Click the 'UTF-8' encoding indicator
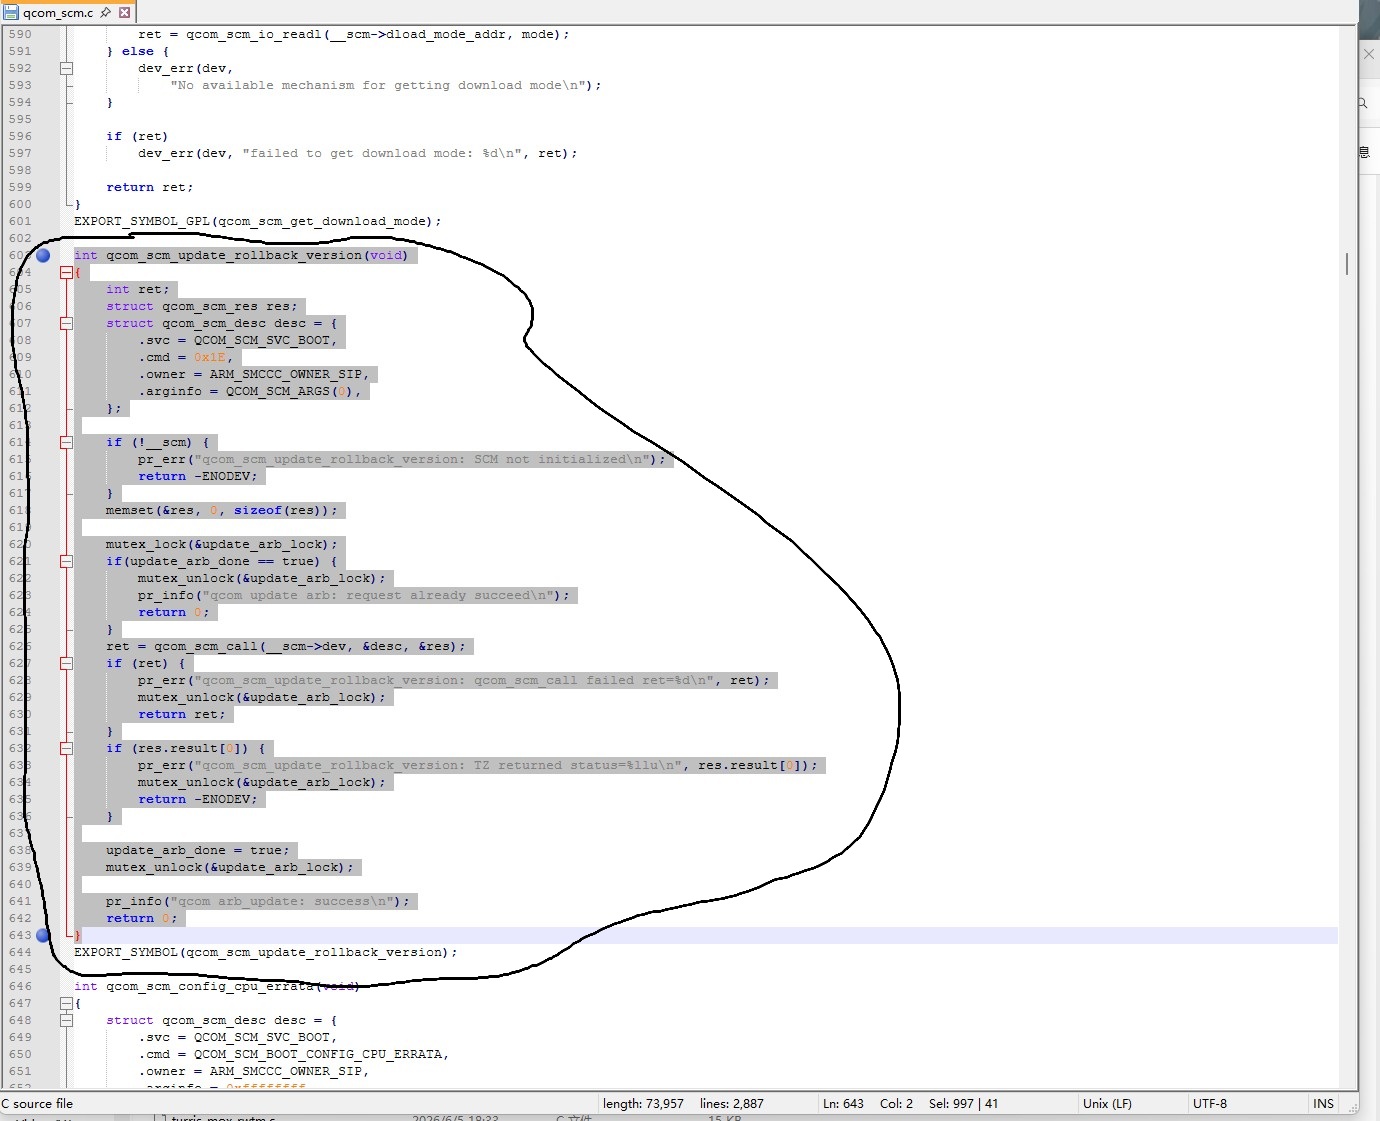1380x1121 pixels. [1210, 1104]
